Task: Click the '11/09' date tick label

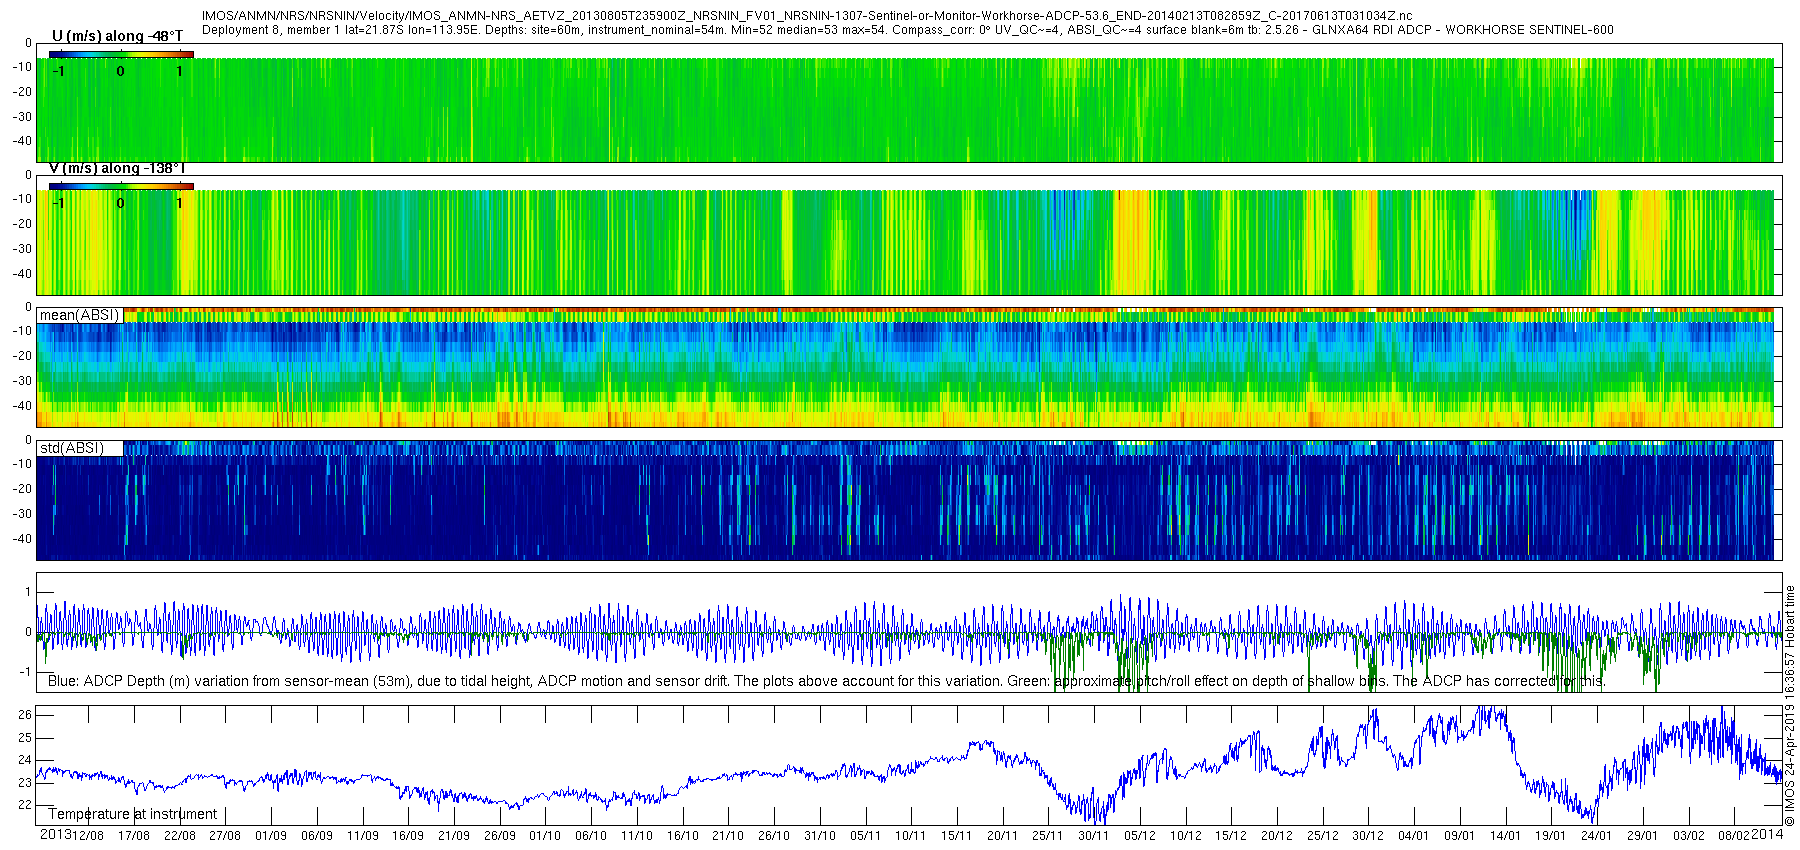Action: (x=363, y=836)
